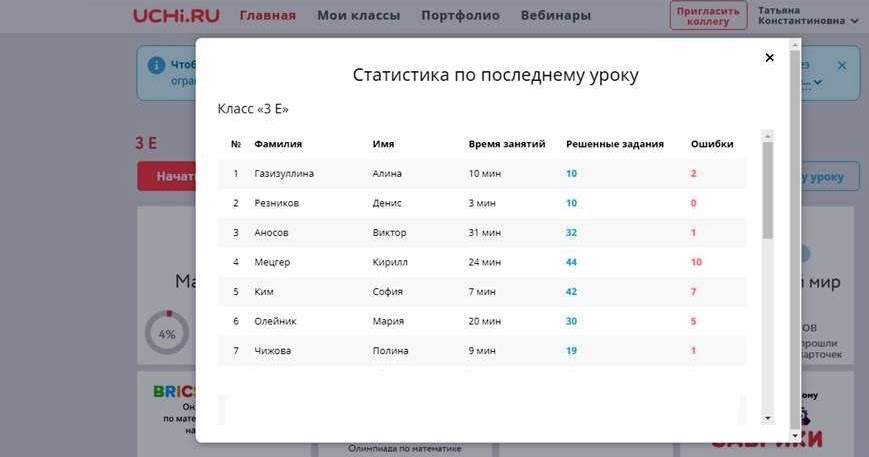The width and height of the screenshot is (869, 457).
Task: Dismiss the blue info banner
Action: pos(842,65)
